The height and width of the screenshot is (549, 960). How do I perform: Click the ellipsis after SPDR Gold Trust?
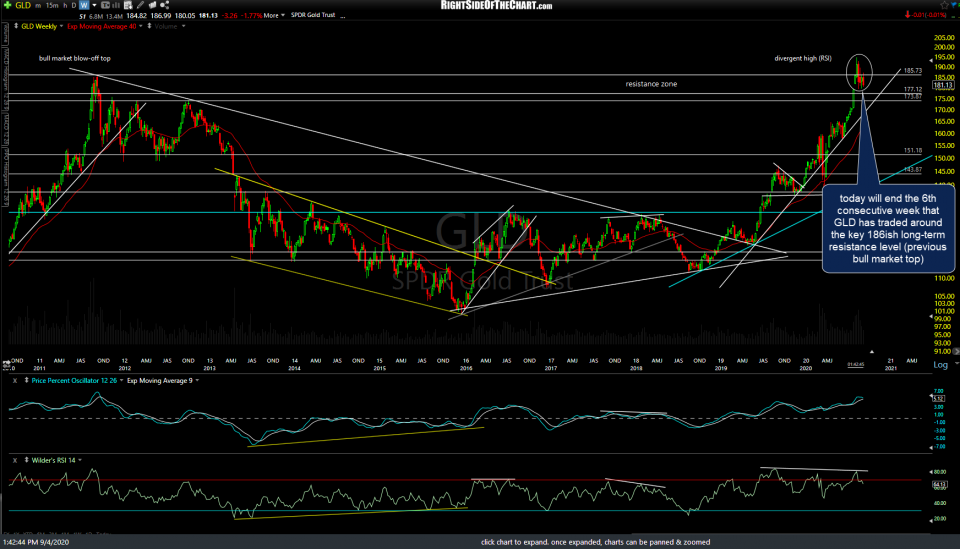[342, 17]
